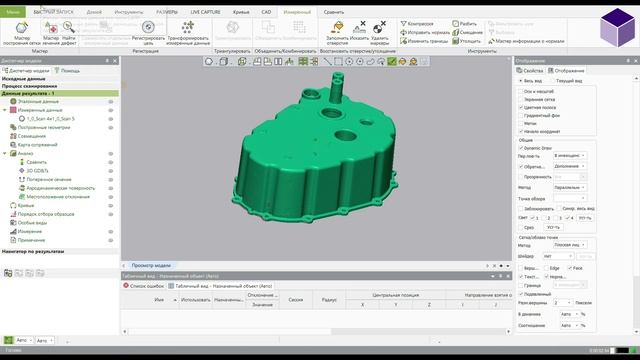Screen dimensions: 640x360
Task: Select Карта сопряжений tree item
Action: point(38,145)
